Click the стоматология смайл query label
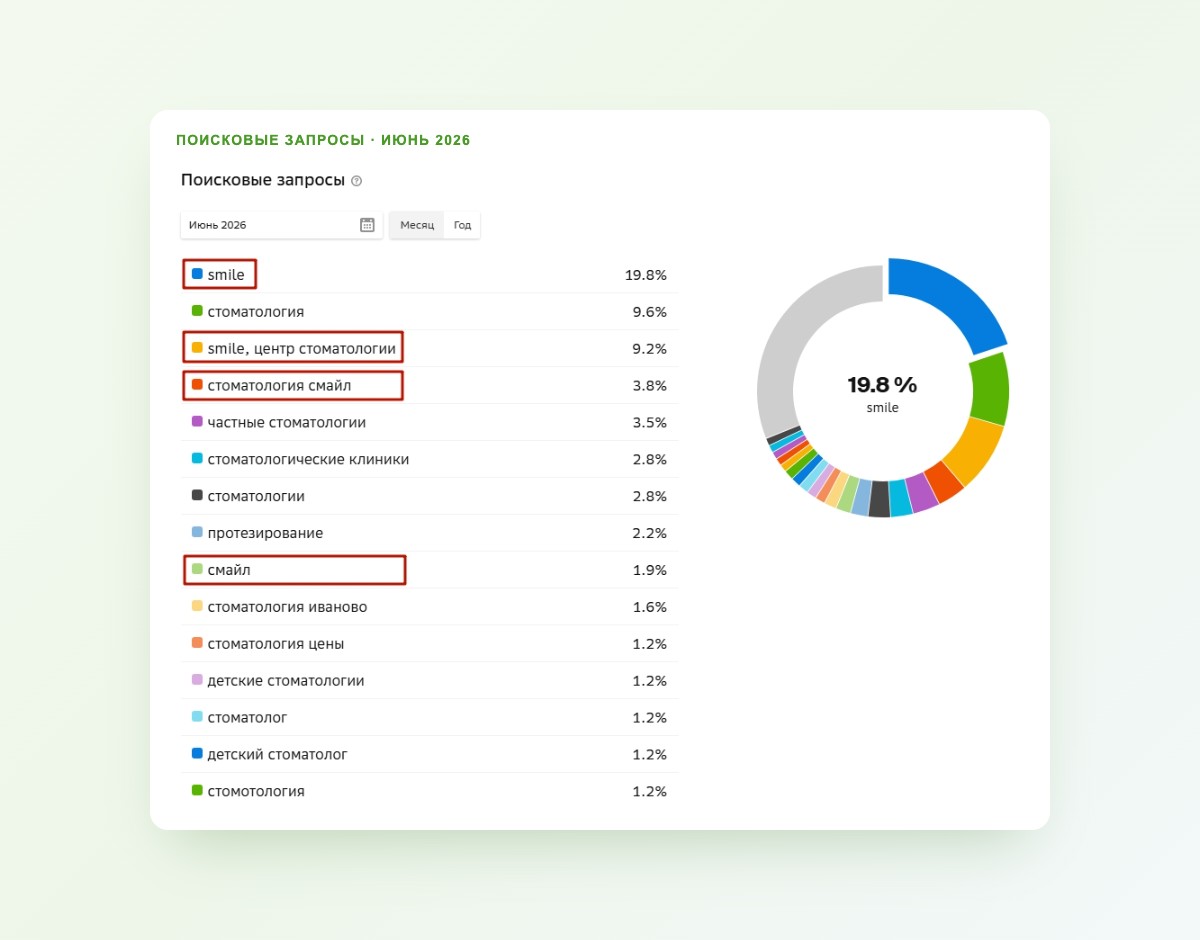Screen dimensions: 1200x940 280,386
